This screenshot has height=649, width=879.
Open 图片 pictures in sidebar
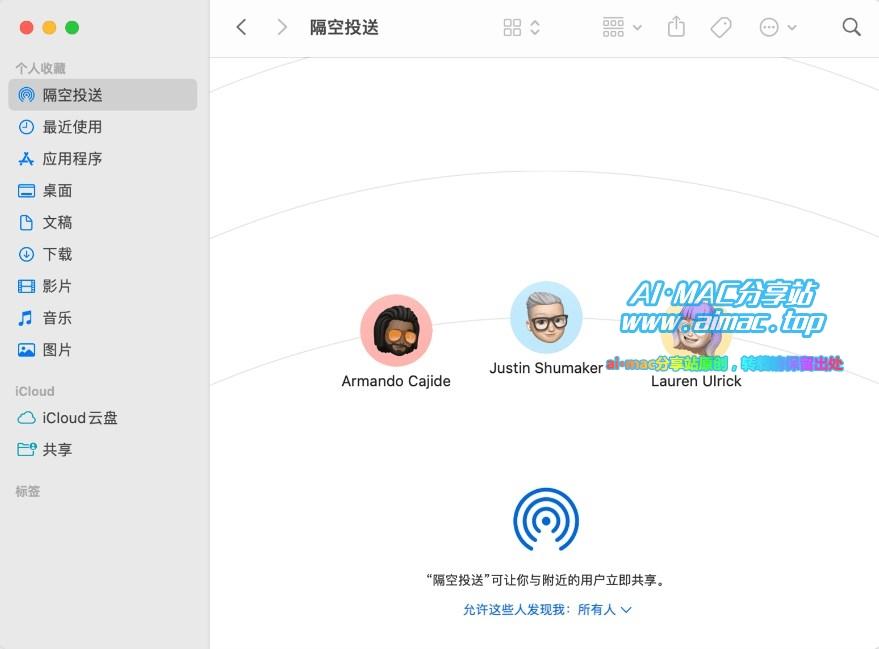pyautogui.click(x=103, y=350)
